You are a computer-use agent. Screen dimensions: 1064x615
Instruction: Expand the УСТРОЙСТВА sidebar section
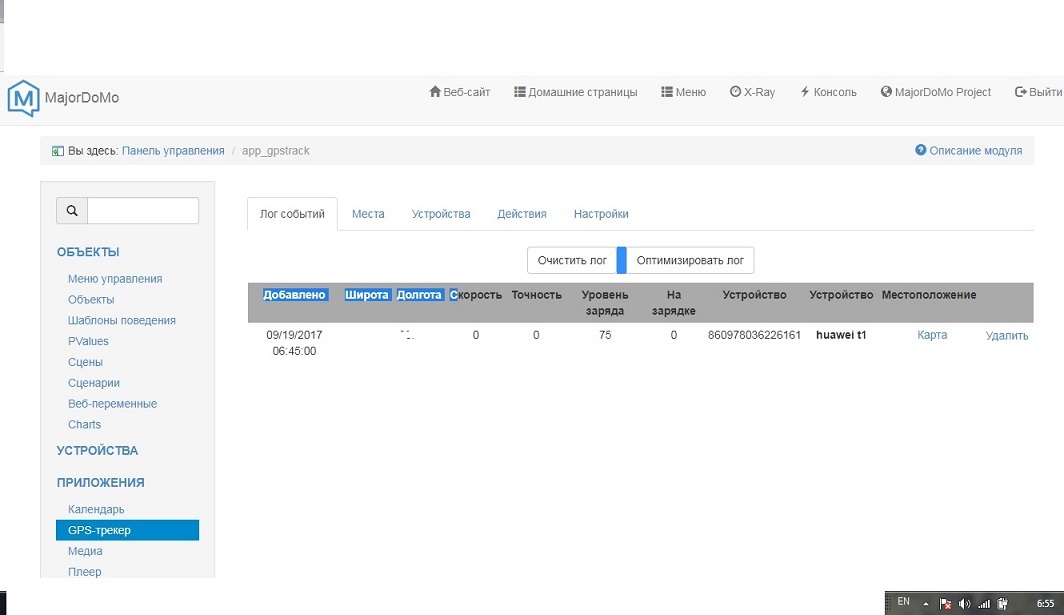[97, 450]
